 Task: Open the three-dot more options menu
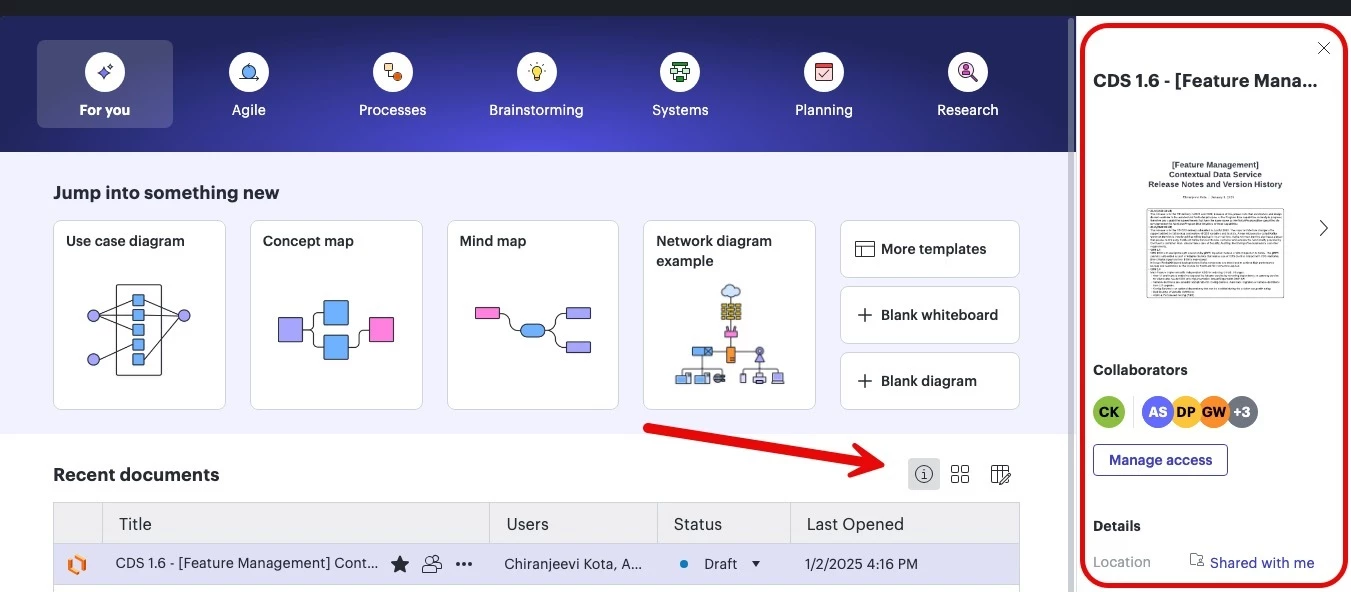click(464, 564)
